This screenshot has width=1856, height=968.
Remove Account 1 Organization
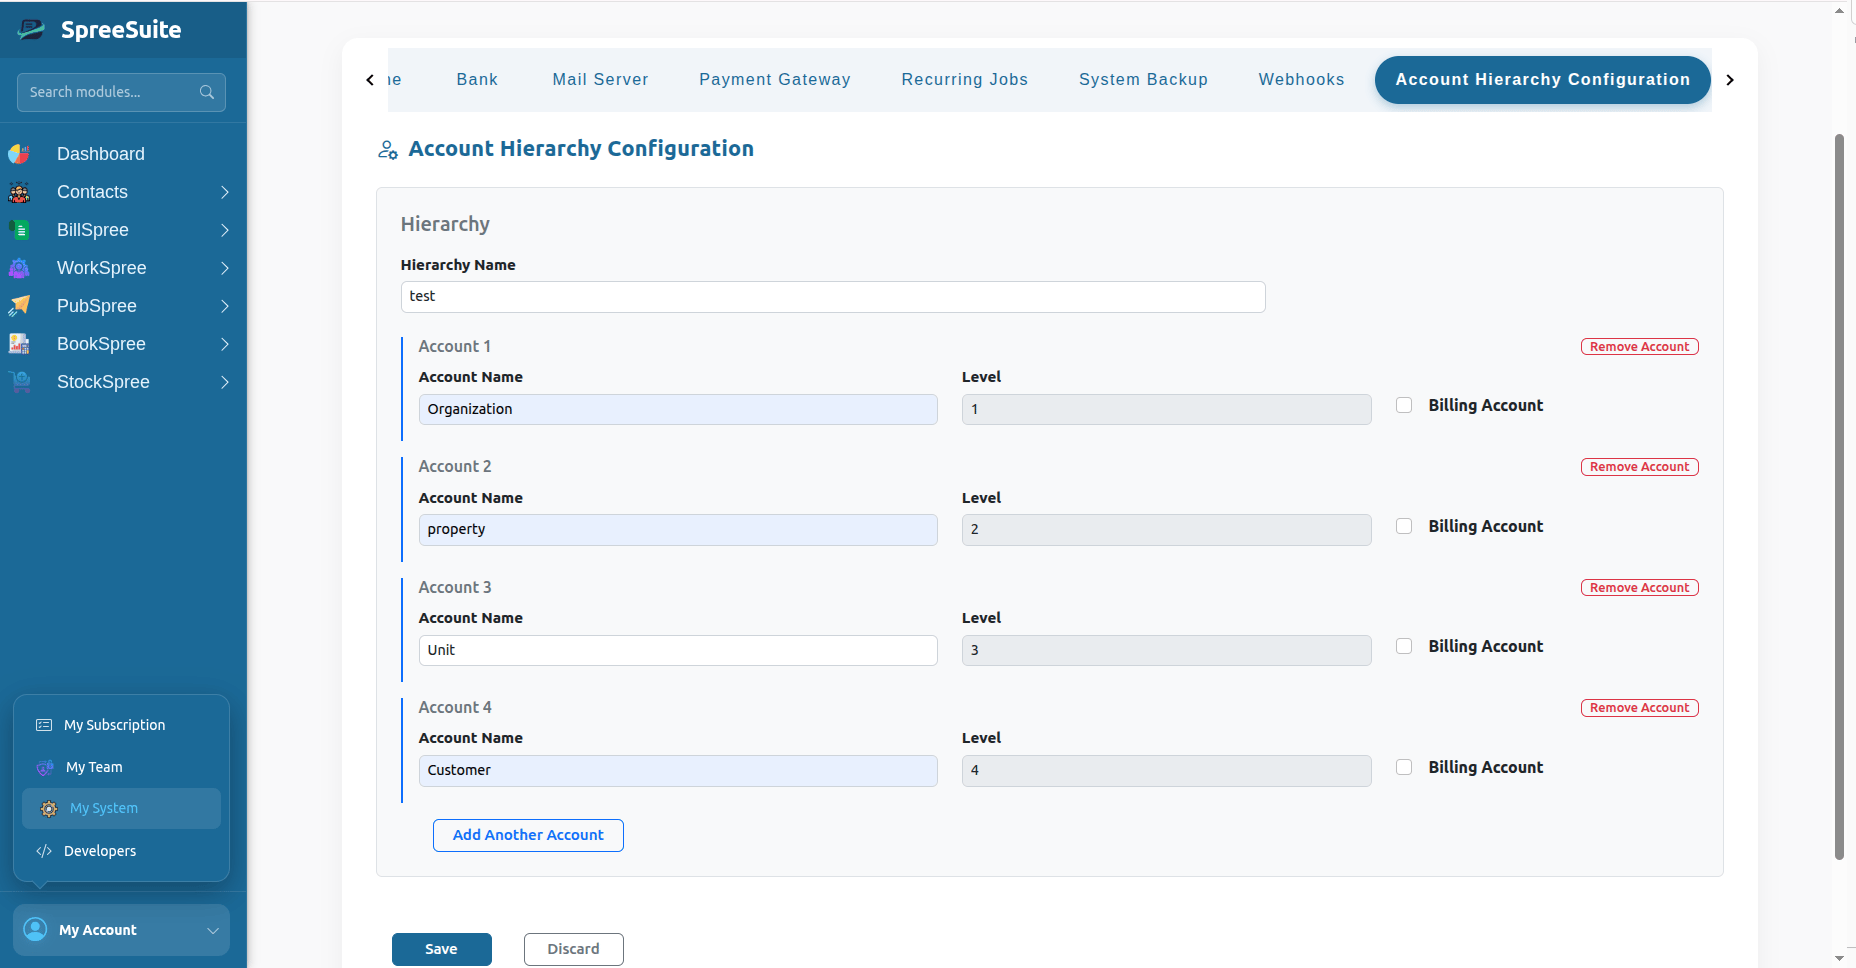point(1640,347)
